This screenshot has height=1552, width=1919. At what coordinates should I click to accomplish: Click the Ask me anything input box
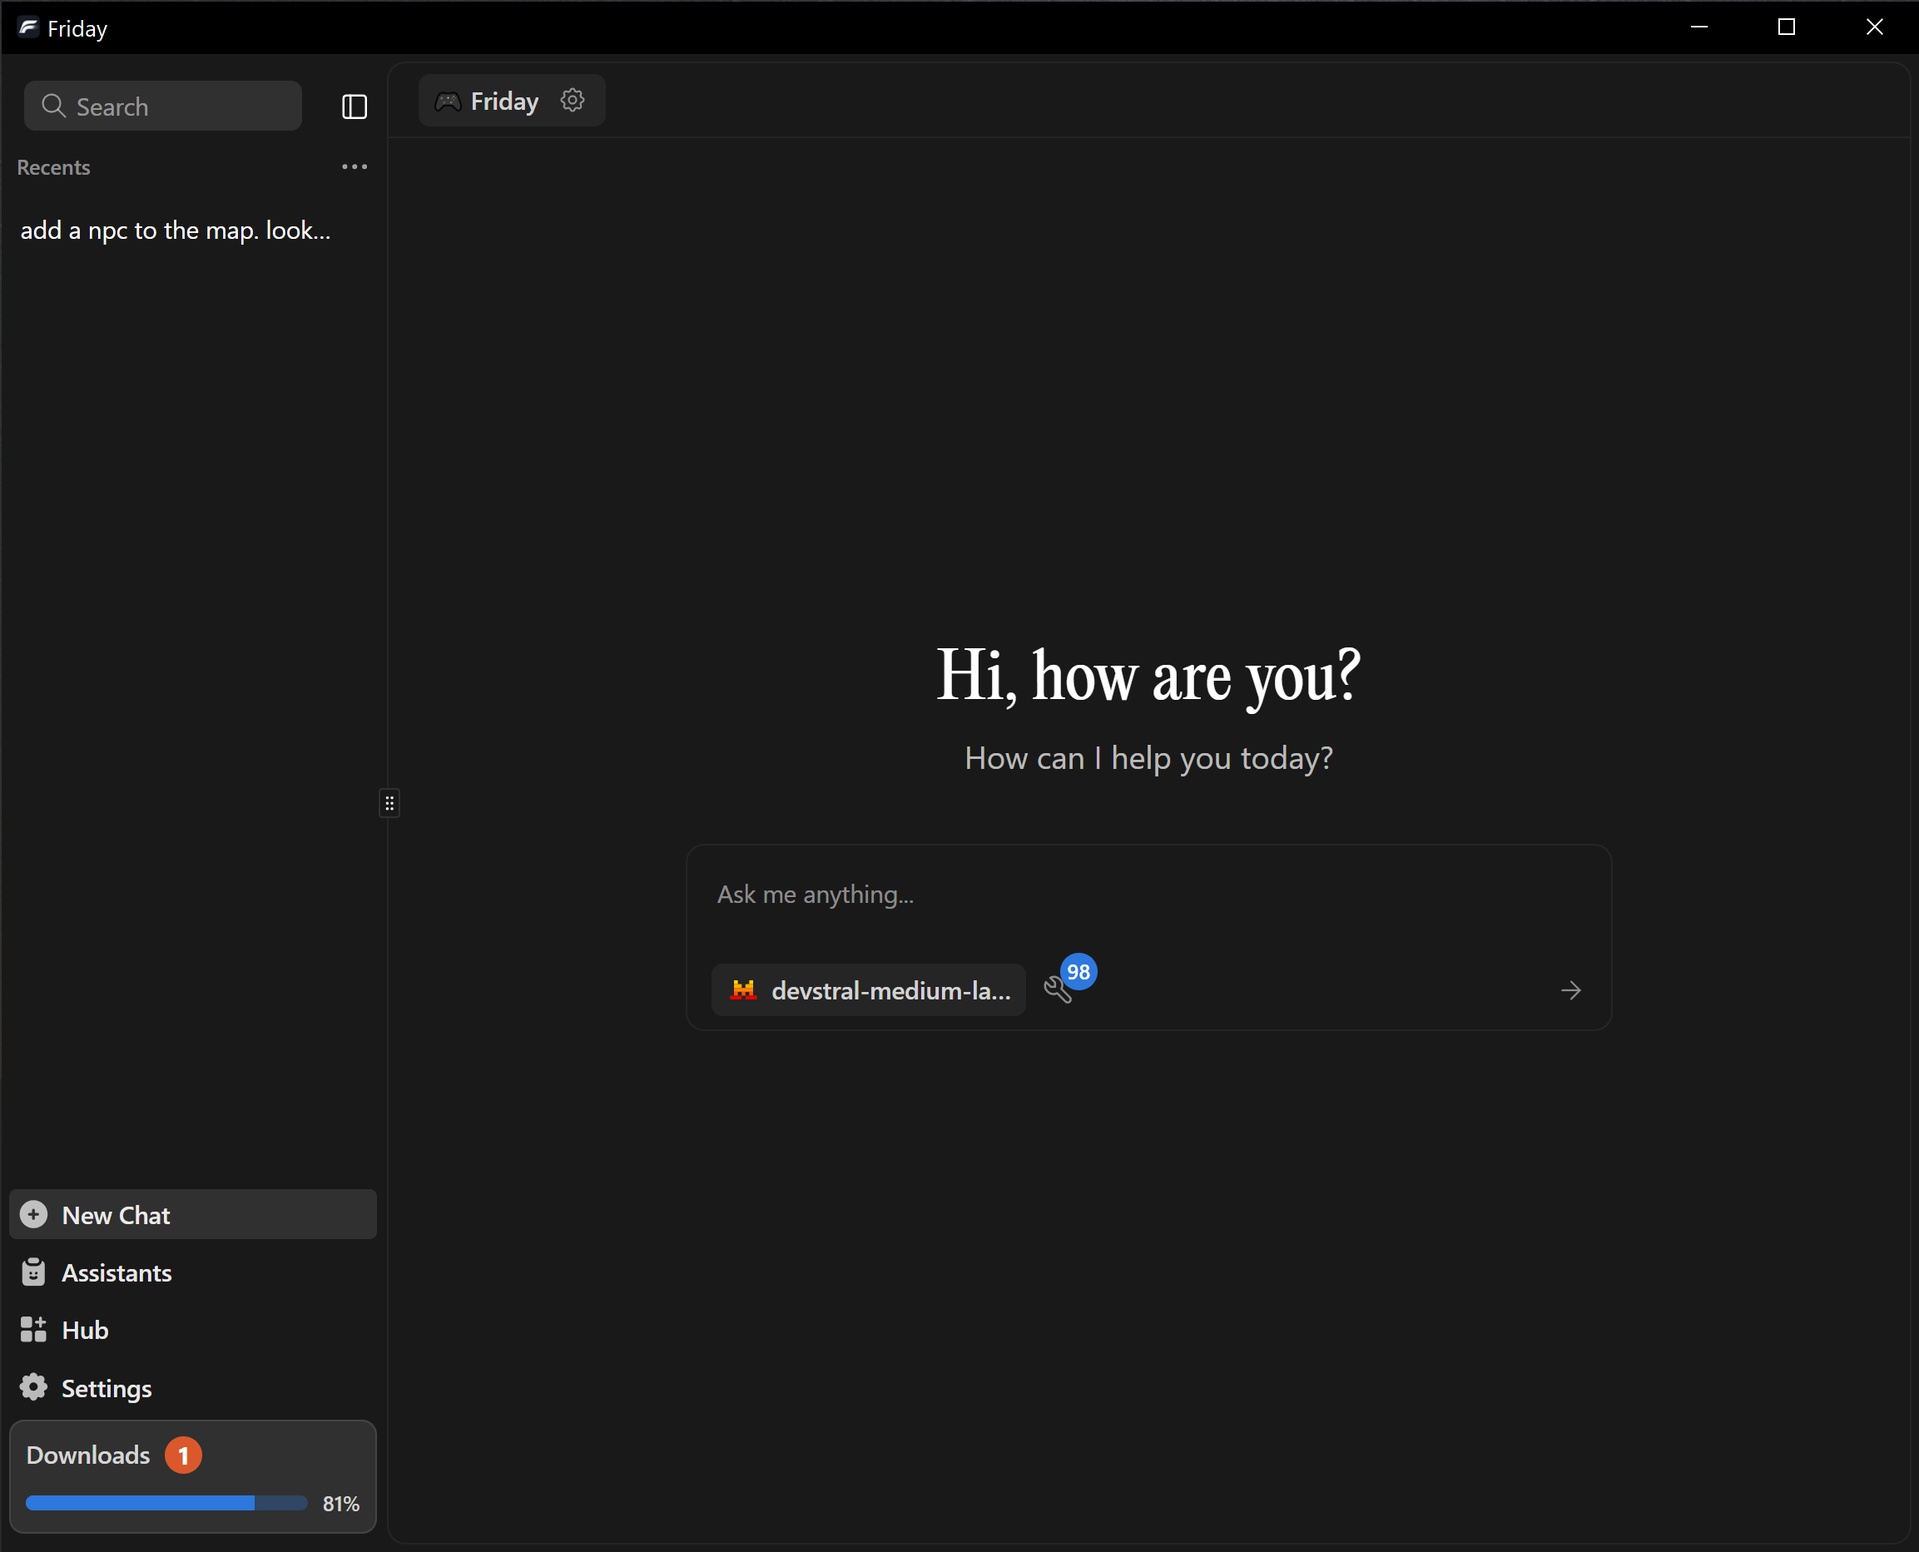point(1148,894)
